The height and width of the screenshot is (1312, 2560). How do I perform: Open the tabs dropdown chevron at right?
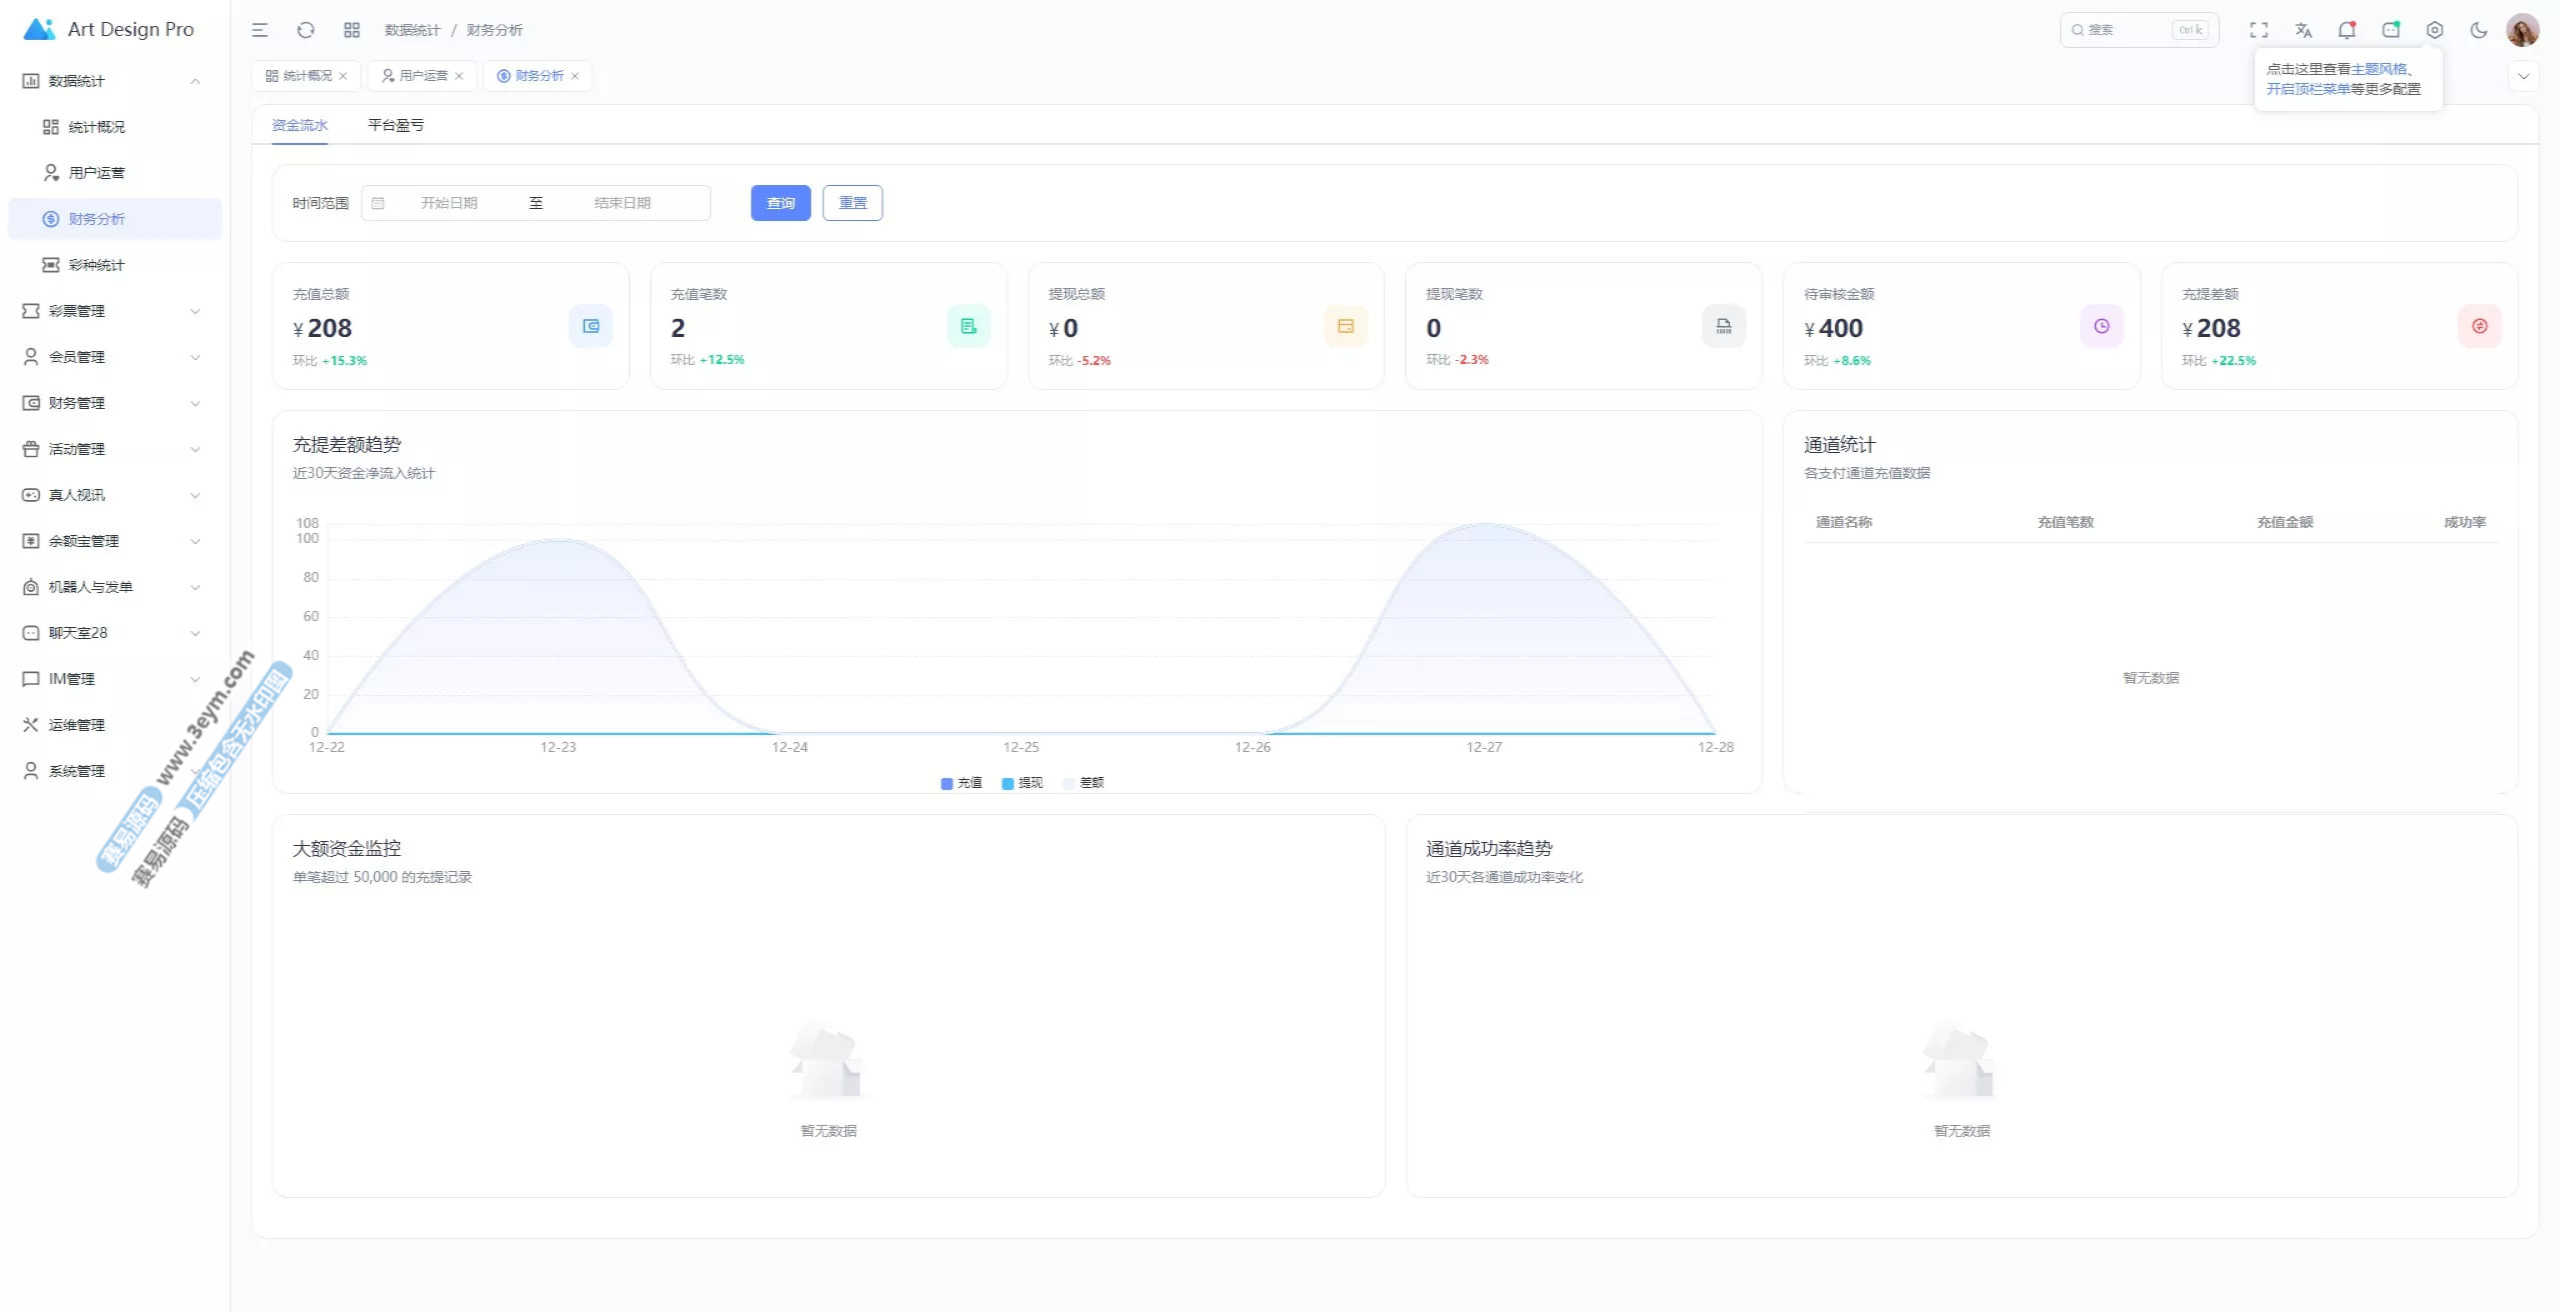tap(2523, 76)
